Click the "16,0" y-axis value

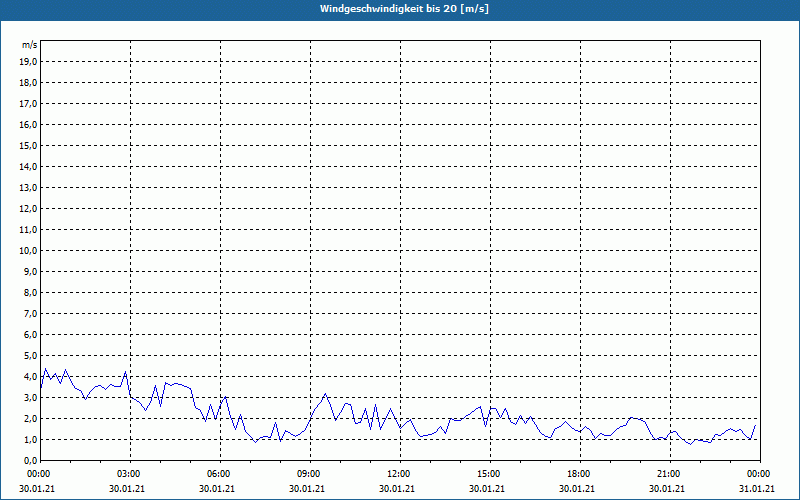click(28, 124)
